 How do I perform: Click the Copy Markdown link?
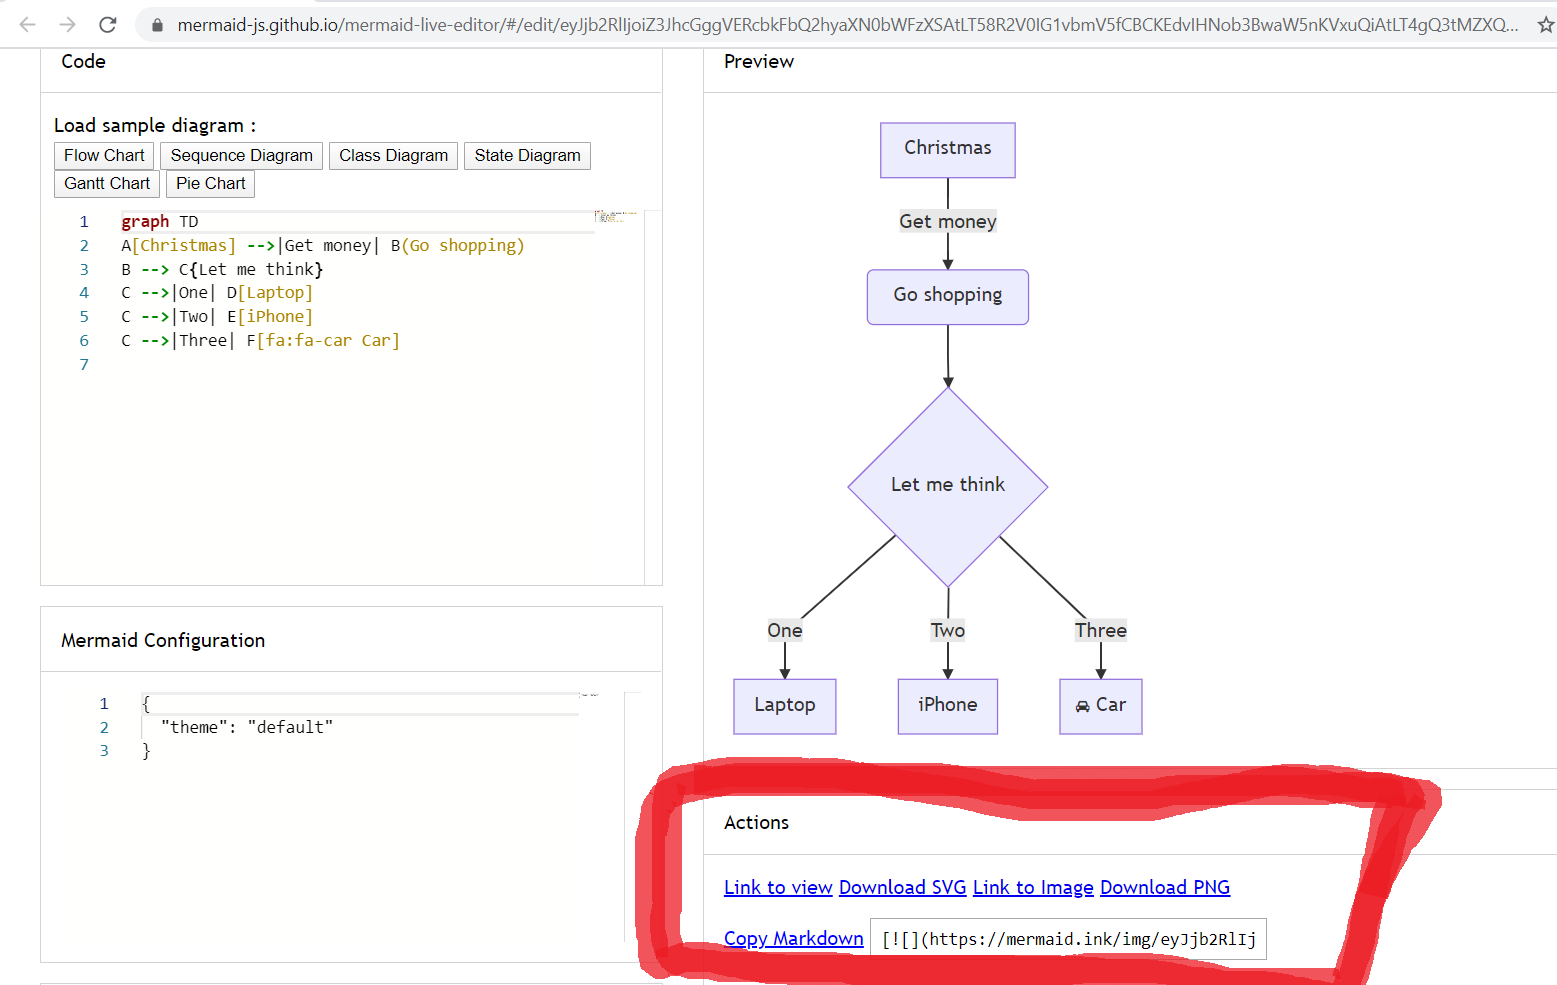point(793,939)
